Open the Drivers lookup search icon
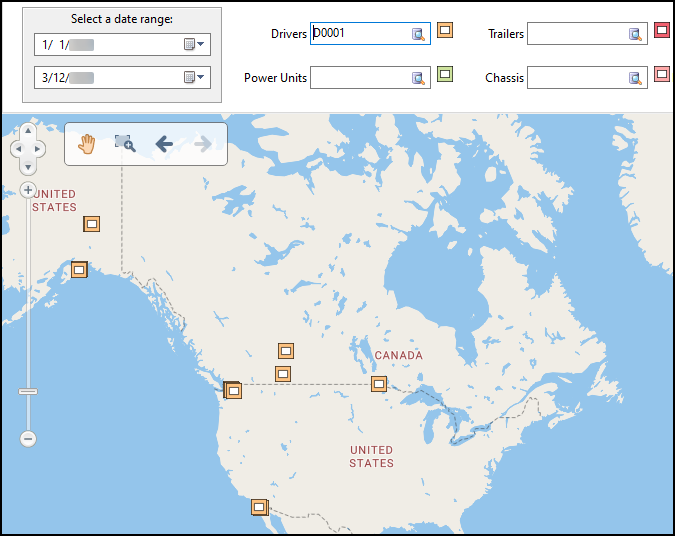The height and width of the screenshot is (536, 675). click(419, 35)
